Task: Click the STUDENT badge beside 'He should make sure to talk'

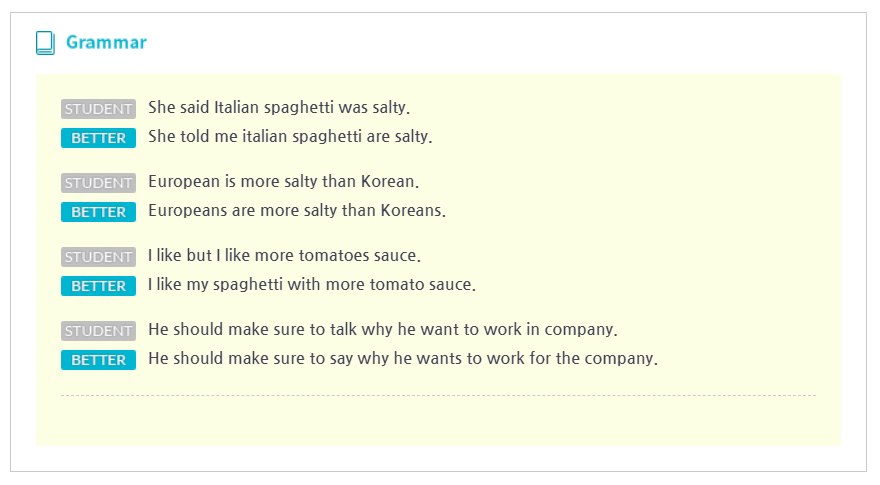Action: pyautogui.click(x=98, y=331)
